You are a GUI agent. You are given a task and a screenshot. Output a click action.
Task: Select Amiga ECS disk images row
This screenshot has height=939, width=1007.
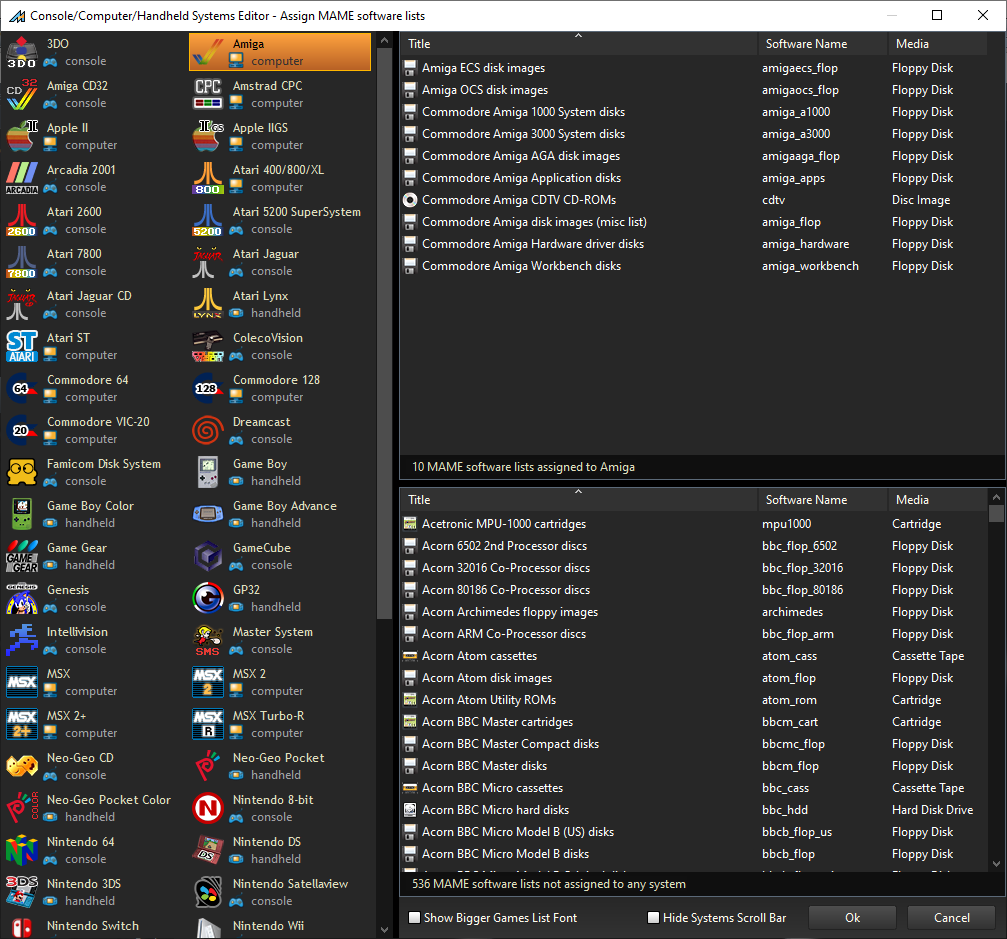click(x=483, y=68)
